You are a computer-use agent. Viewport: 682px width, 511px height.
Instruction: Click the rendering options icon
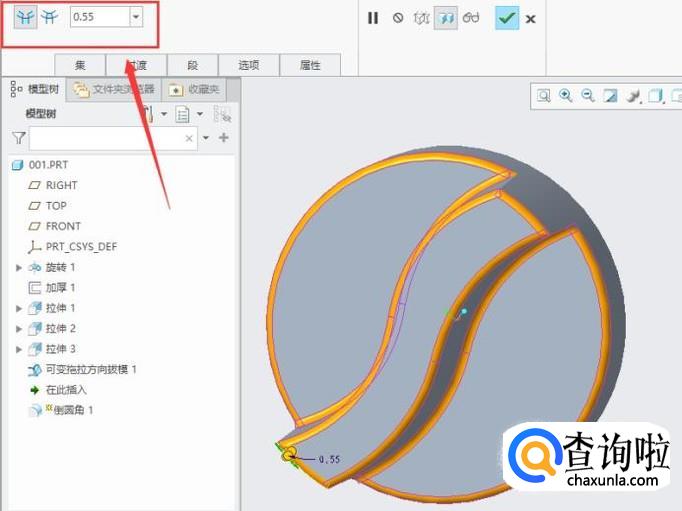coord(633,96)
